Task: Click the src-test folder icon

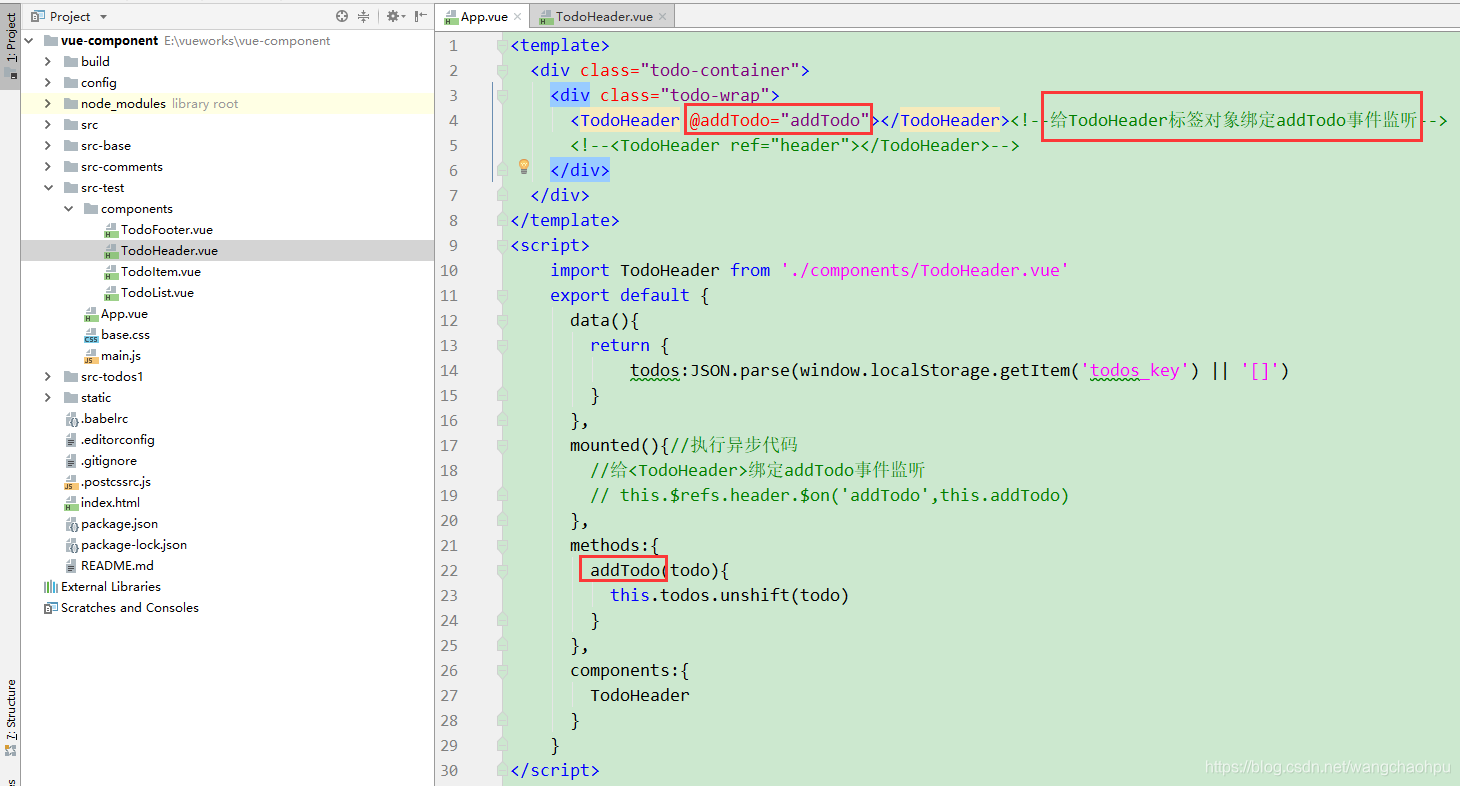Action: (x=71, y=188)
